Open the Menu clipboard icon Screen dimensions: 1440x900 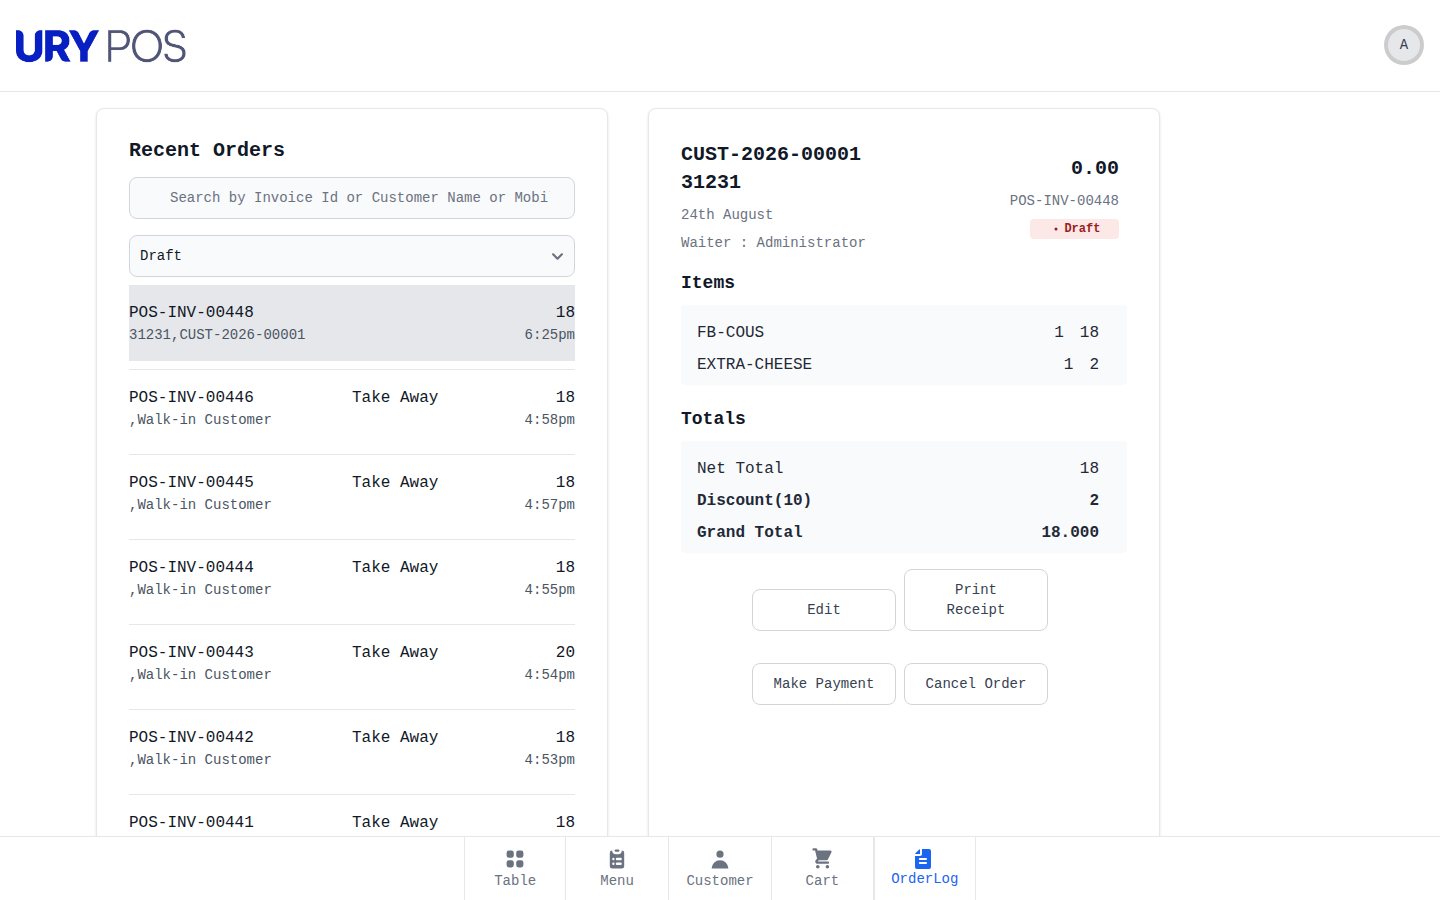[x=617, y=859]
